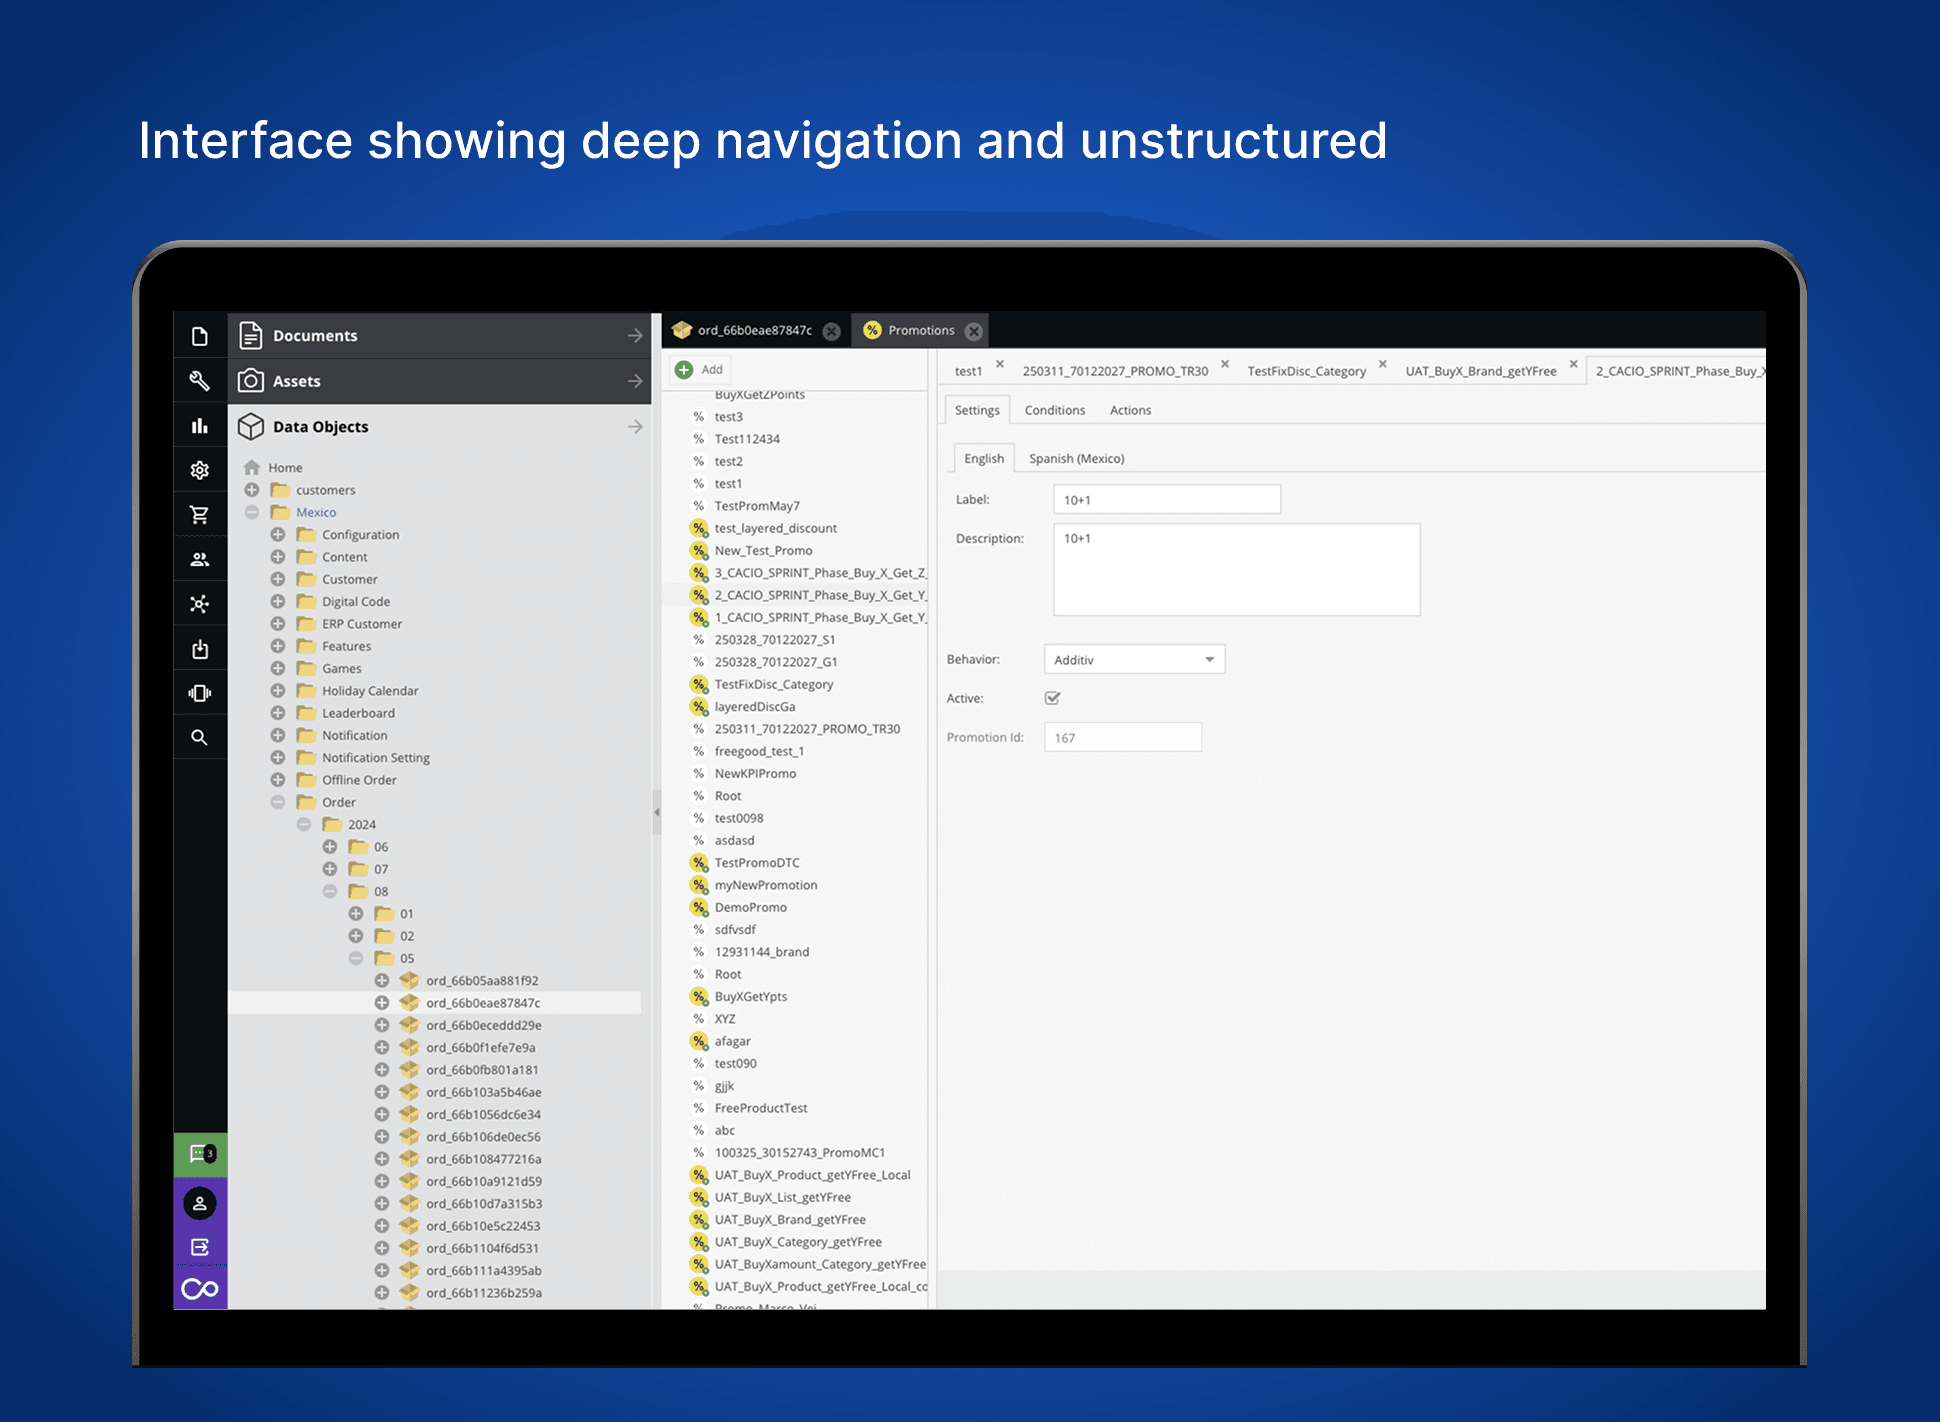
Task: Open the shopping cart sidebar icon
Action: (199, 515)
